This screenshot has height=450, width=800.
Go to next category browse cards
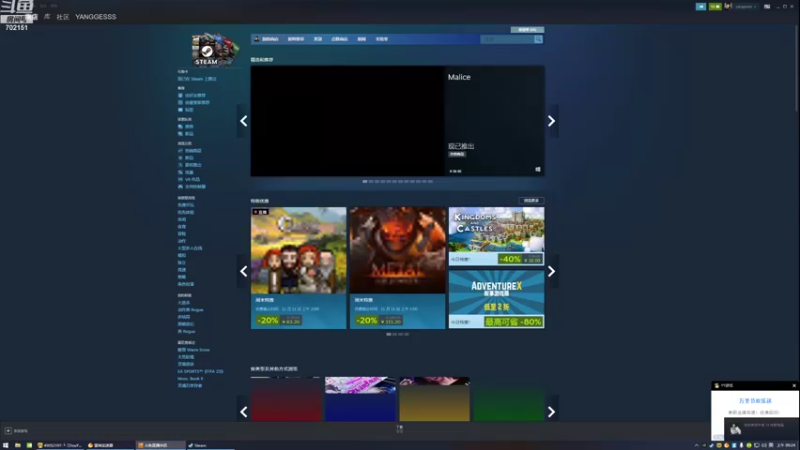click(552, 411)
